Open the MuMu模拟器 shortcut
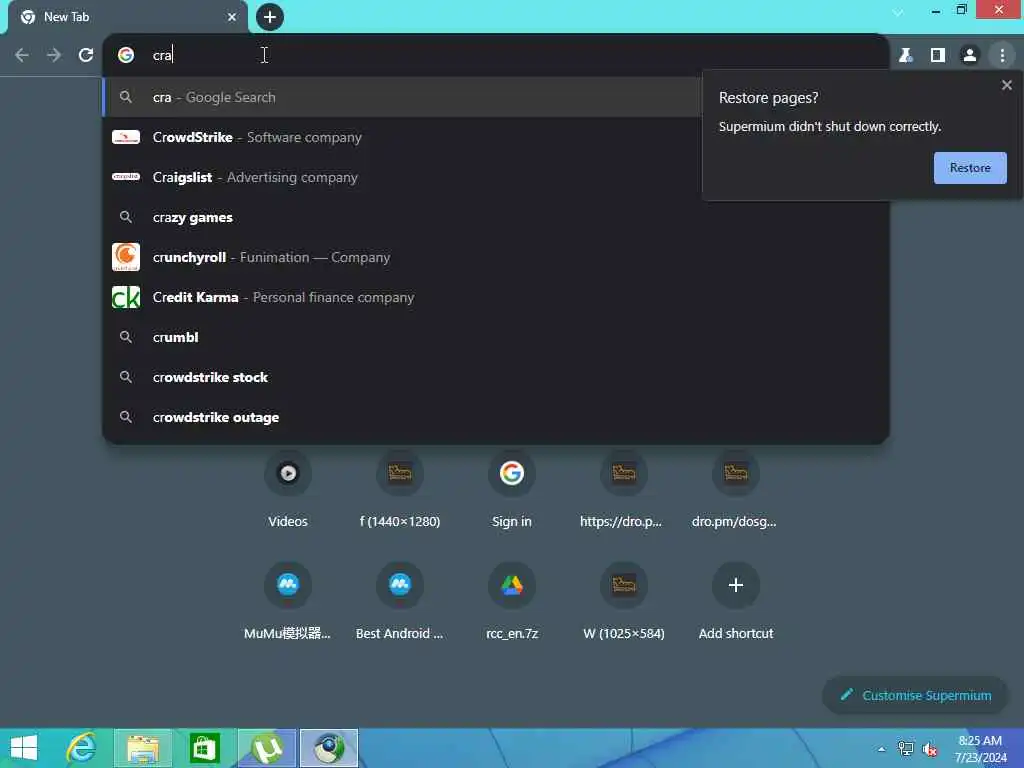This screenshot has width=1024, height=768. (288, 601)
